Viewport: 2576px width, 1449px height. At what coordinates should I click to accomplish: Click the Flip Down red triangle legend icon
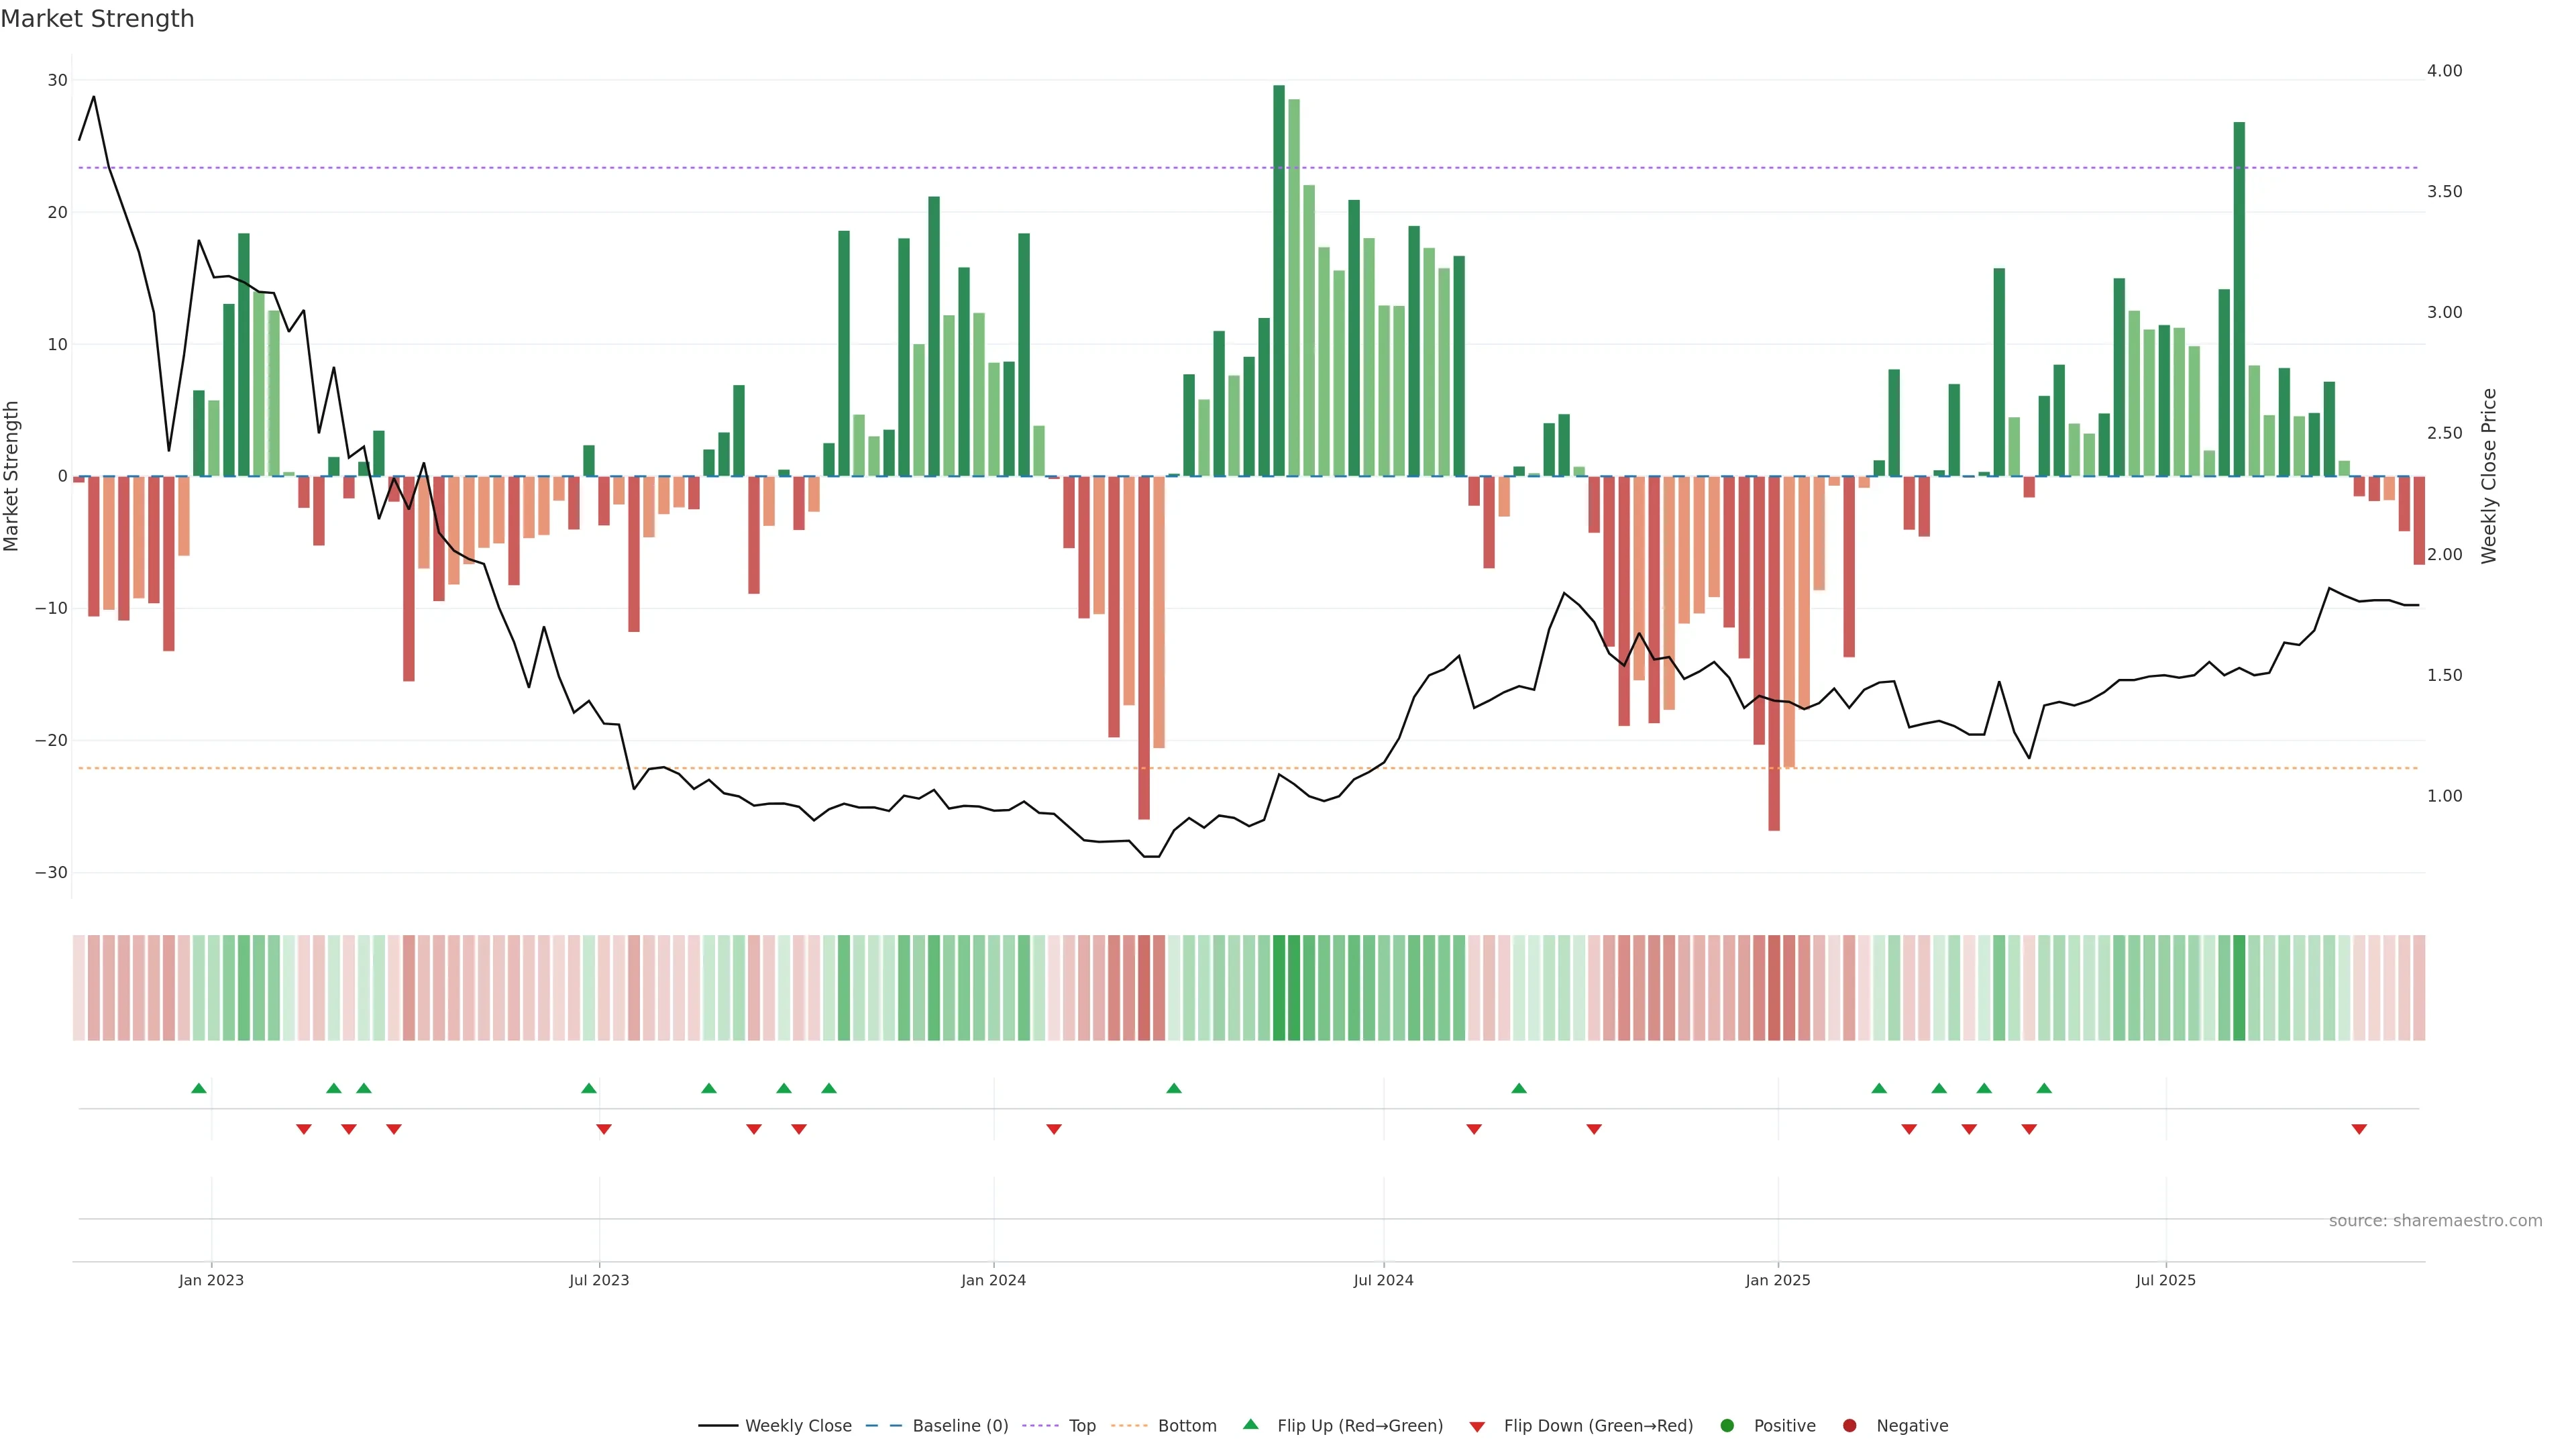[x=1477, y=1426]
